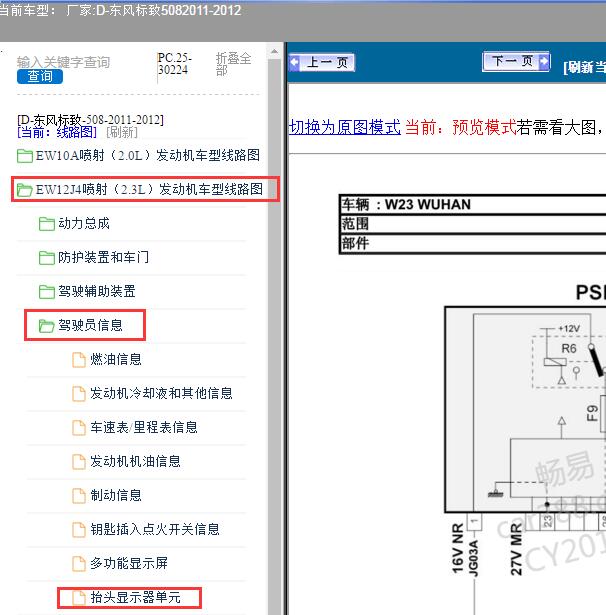606x615 pixels.
Task: Click [当前：线路图] label
Action: point(57,132)
